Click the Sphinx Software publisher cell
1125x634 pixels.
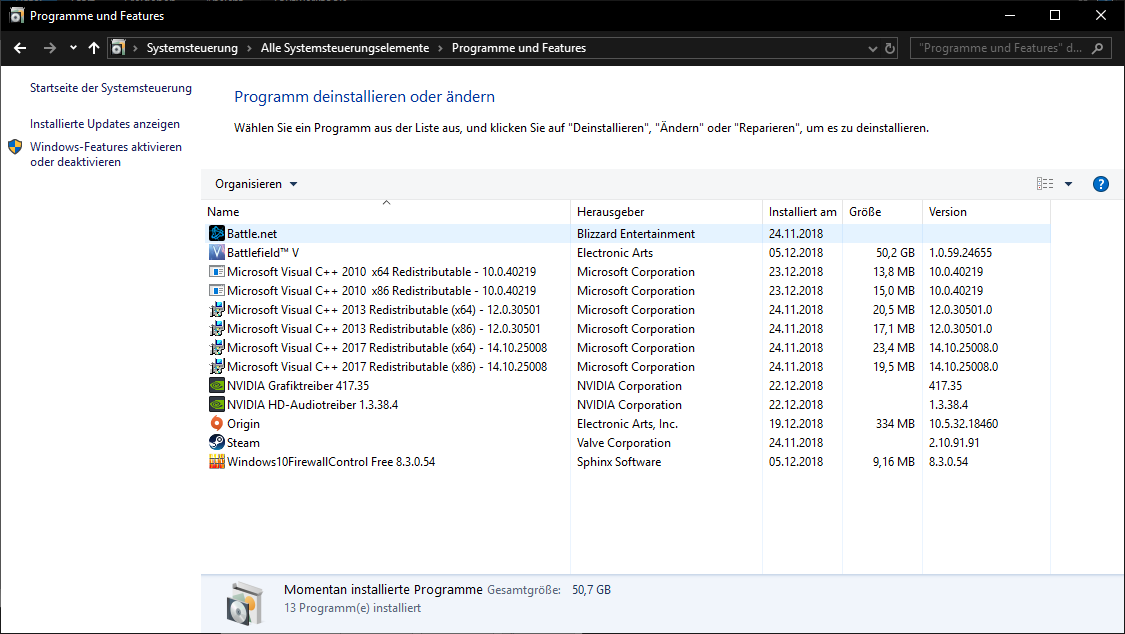click(619, 462)
